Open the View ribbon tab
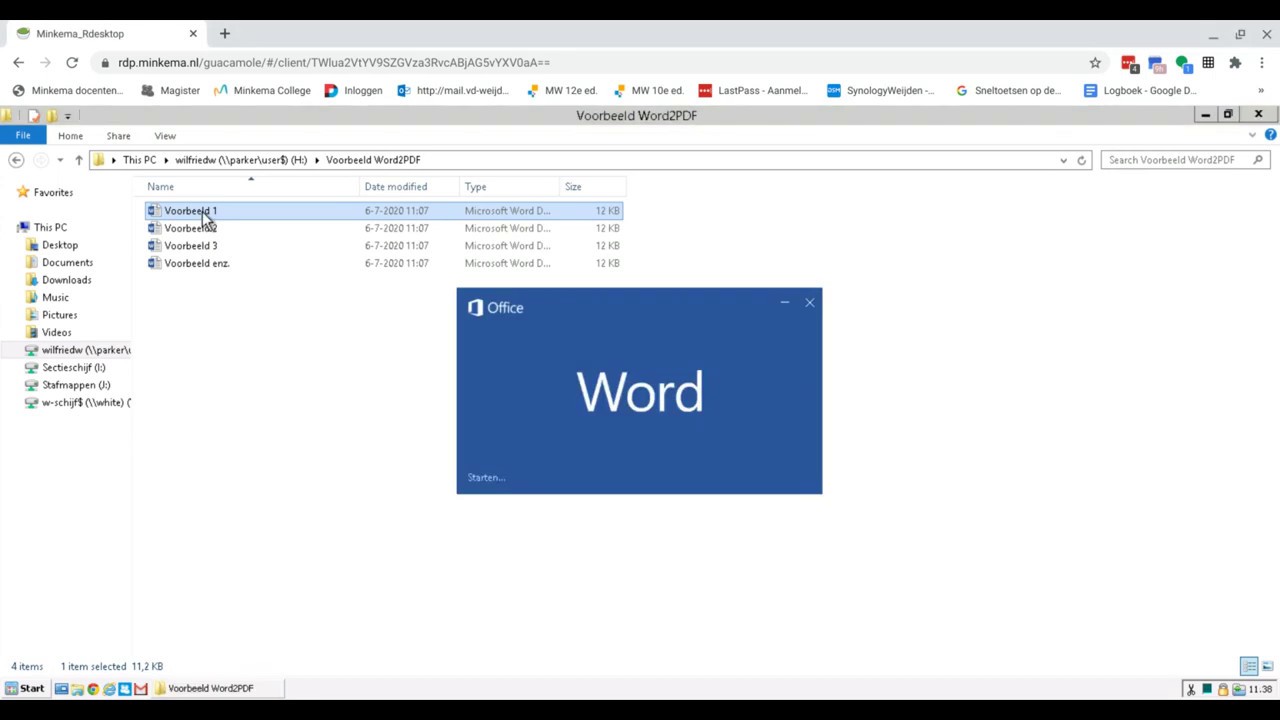 165,136
